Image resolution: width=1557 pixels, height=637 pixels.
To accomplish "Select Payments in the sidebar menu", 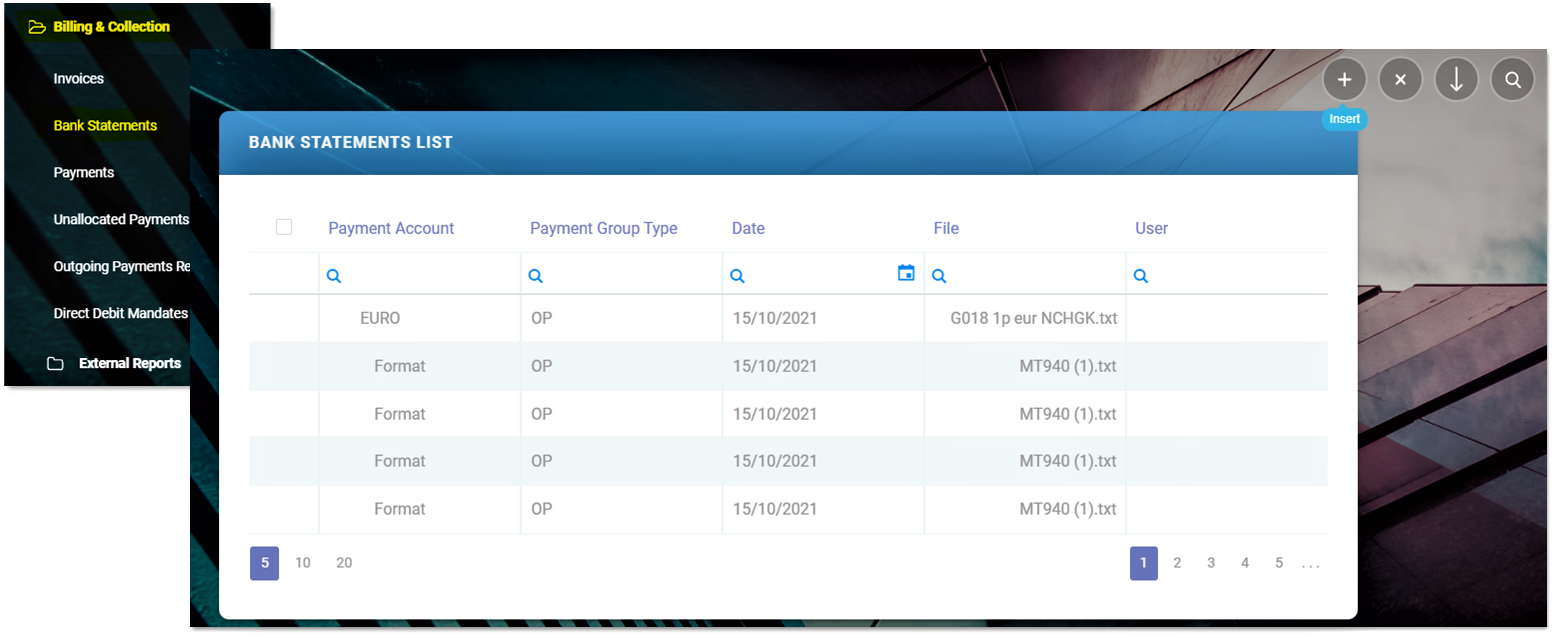I will pos(84,172).
